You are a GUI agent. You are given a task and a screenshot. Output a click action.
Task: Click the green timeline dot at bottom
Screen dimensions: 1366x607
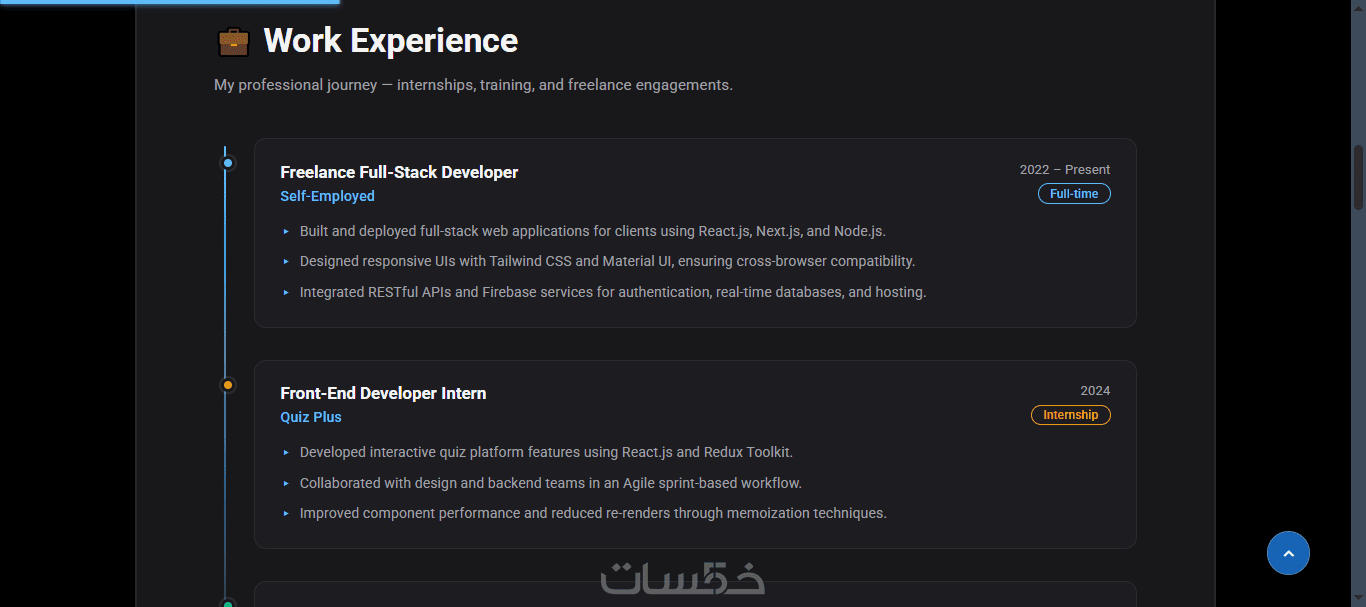click(228, 604)
